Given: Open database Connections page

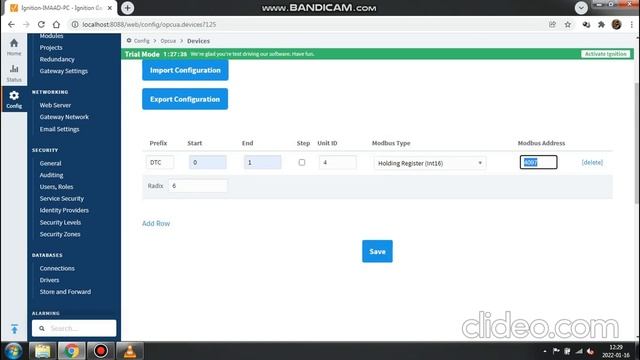Looking at the screenshot, I should [x=57, y=269].
